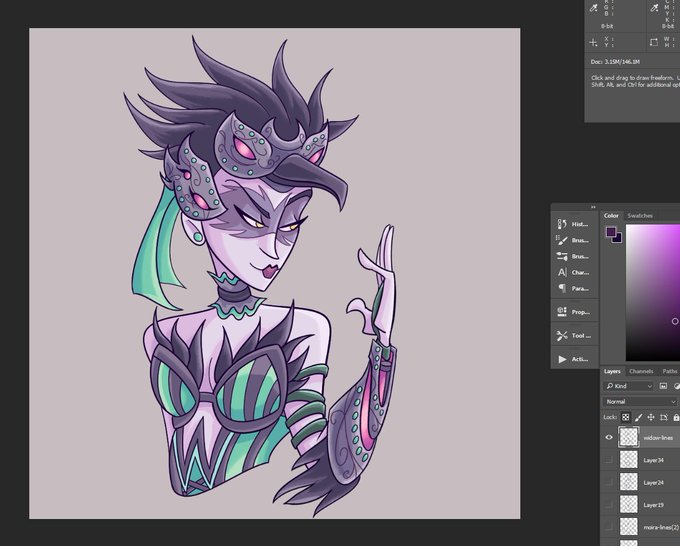Open the Actions panel play icon
The image size is (680, 546).
pyautogui.click(x=562, y=359)
